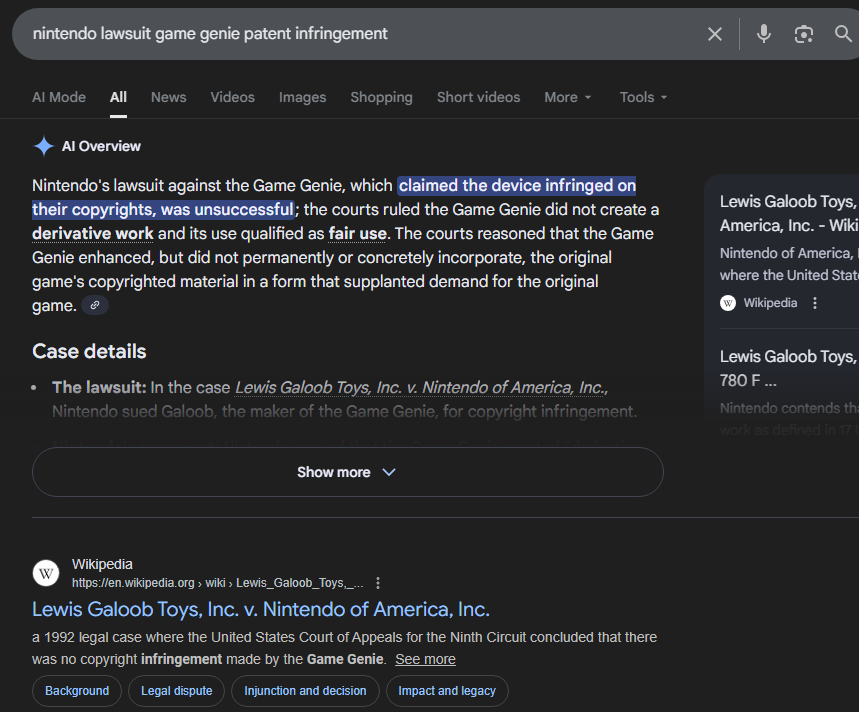View the Short videos tab
This screenshot has height=712, width=859.
click(478, 97)
